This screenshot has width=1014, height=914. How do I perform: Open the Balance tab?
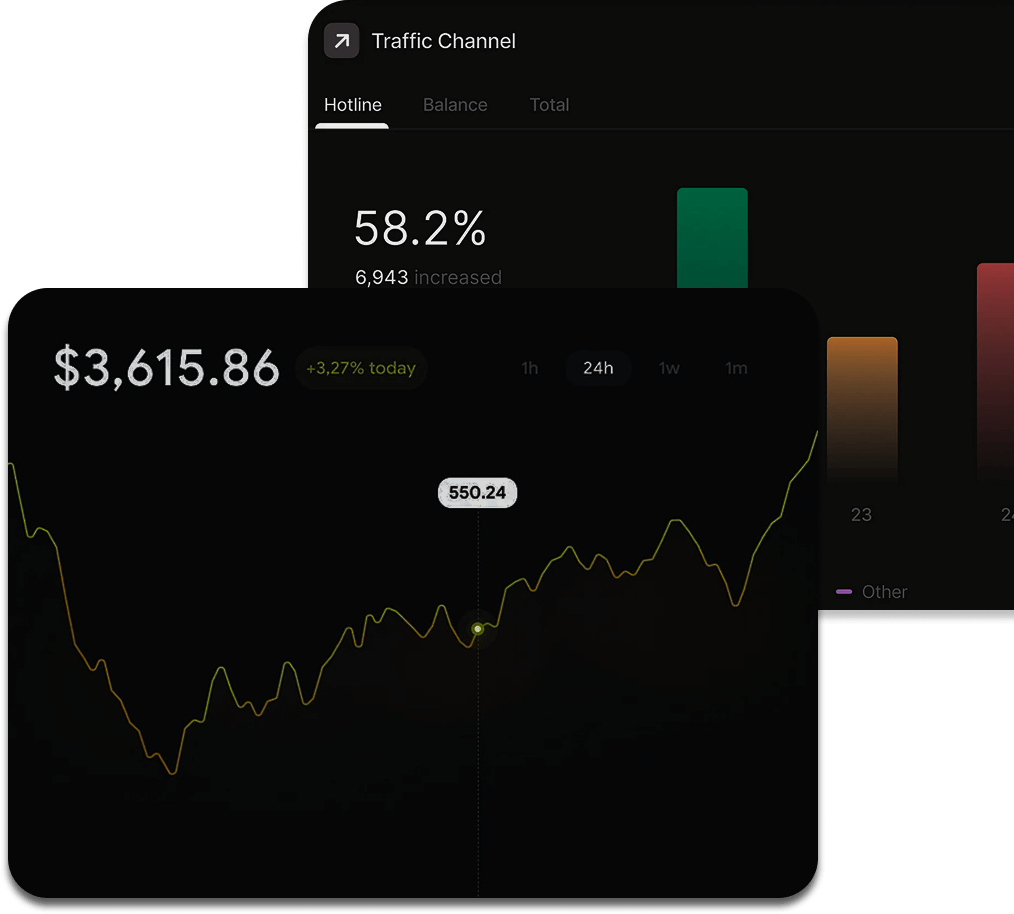(455, 105)
